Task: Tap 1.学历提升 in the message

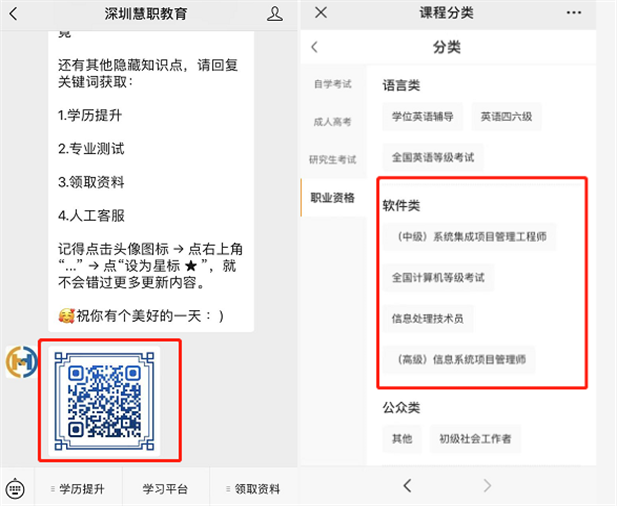Action: click(90, 115)
